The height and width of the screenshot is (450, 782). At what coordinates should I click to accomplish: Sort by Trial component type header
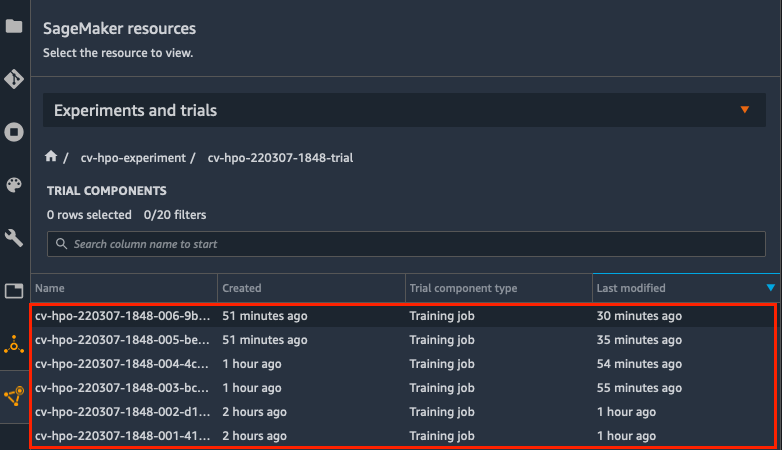tap(499, 288)
